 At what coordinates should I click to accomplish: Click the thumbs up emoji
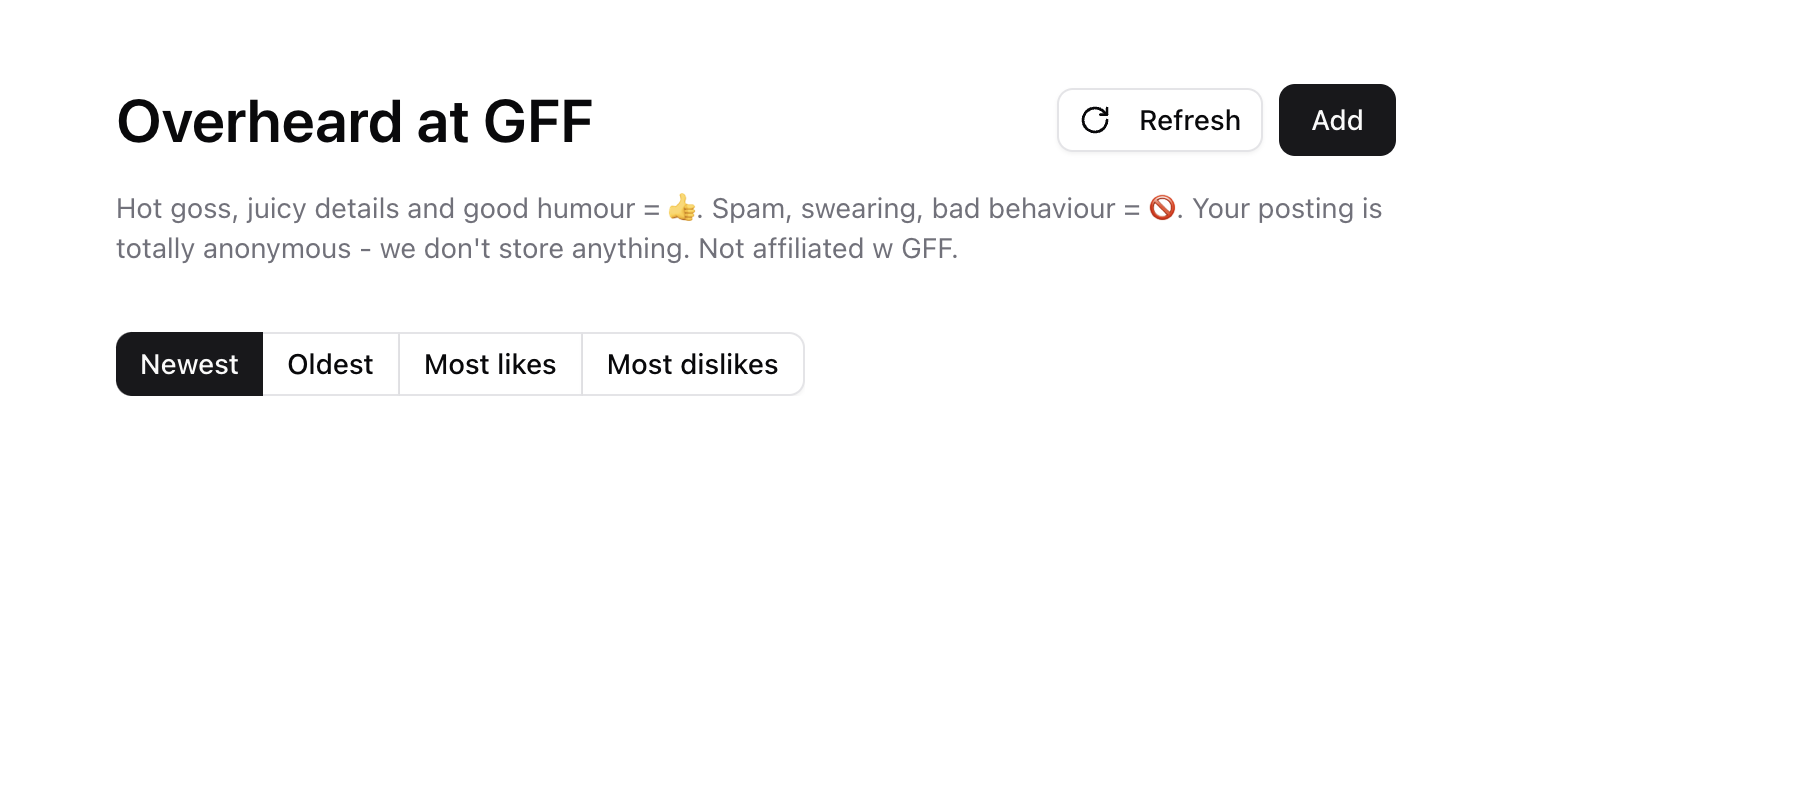[x=682, y=208]
